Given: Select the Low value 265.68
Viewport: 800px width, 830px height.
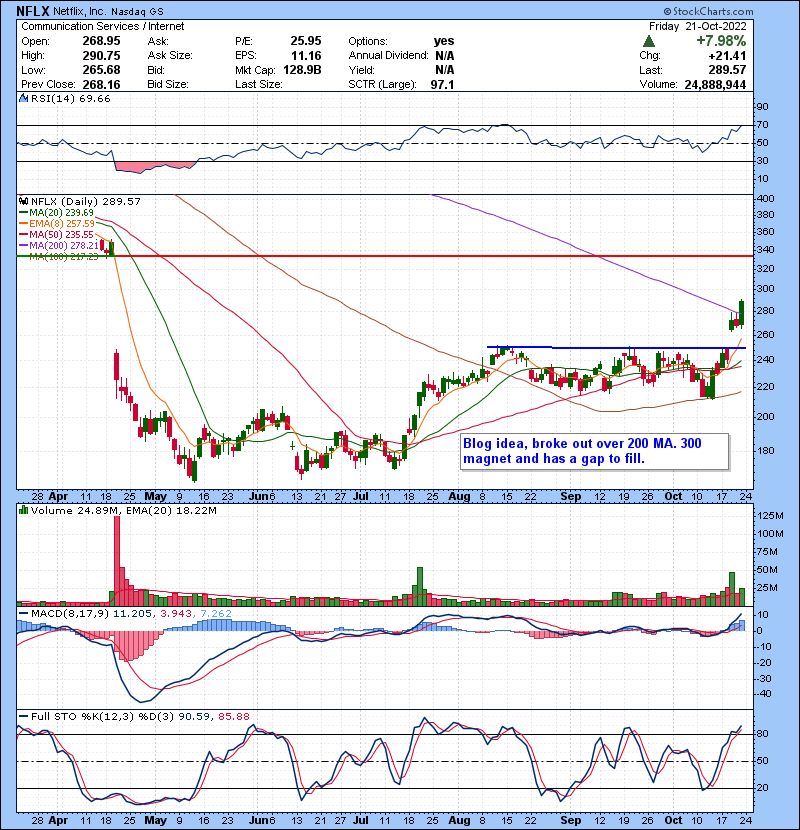Looking at the screenshot, I should pyautogui.click(x=101, y=70).
